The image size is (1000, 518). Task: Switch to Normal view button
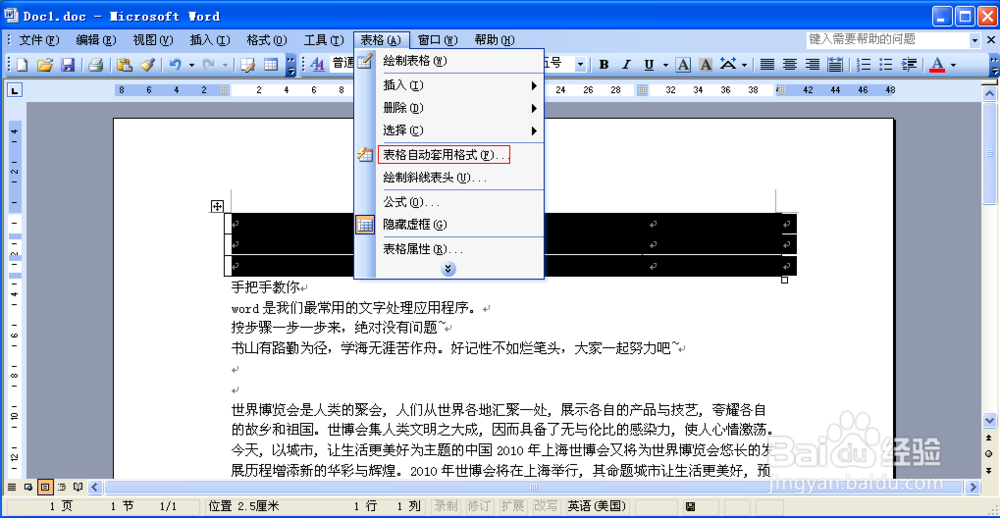(11, 487)
